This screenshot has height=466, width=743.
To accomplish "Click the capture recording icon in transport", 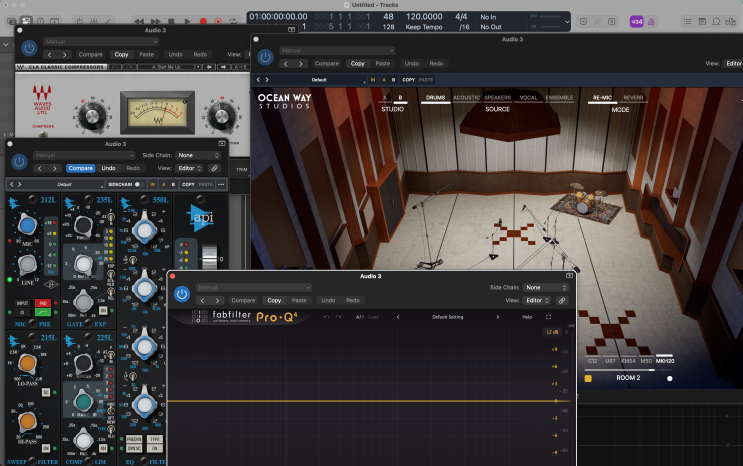I will tap(218, 21).
